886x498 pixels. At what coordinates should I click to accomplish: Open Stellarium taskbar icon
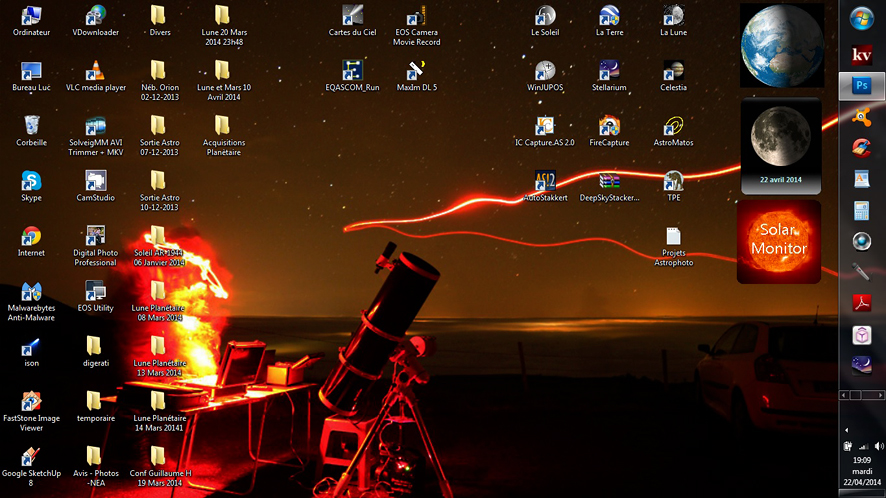pos(861,365)
